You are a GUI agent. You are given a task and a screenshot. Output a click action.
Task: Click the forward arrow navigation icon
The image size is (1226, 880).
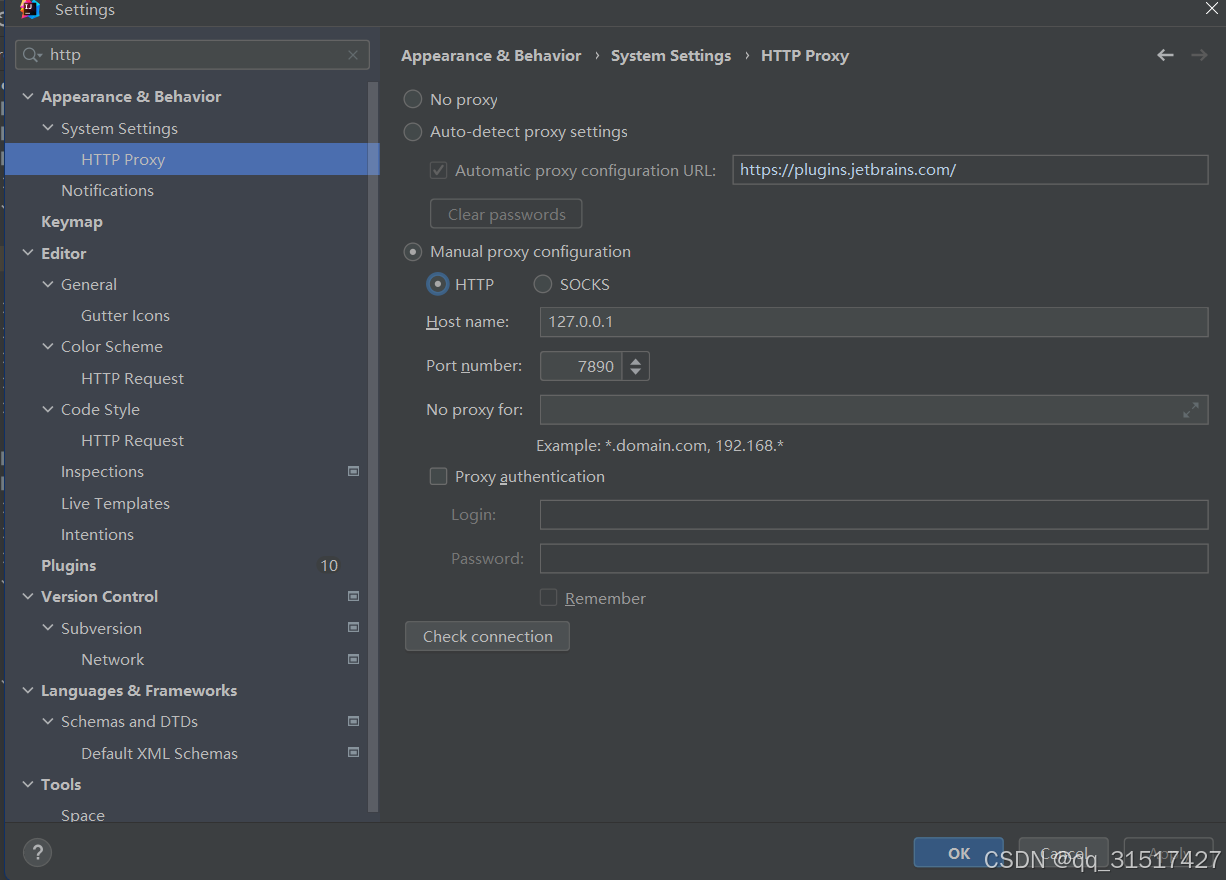[x=1199, y=55]
